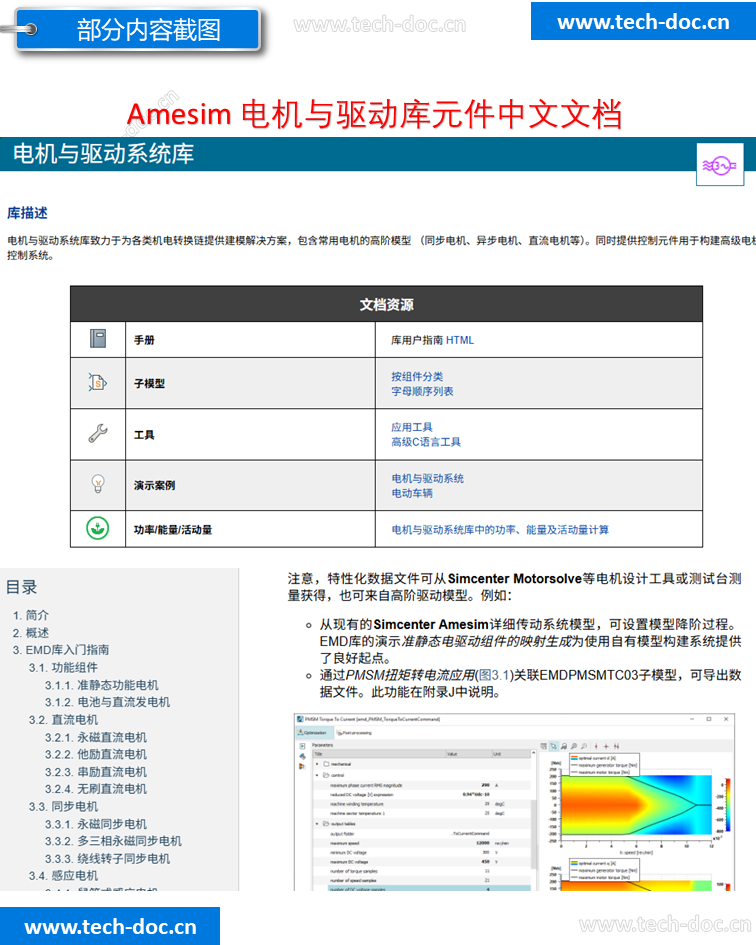The image size is (756, 945).
Task: Go to contents entry 3.4. 感应电机
Action: 63,875
